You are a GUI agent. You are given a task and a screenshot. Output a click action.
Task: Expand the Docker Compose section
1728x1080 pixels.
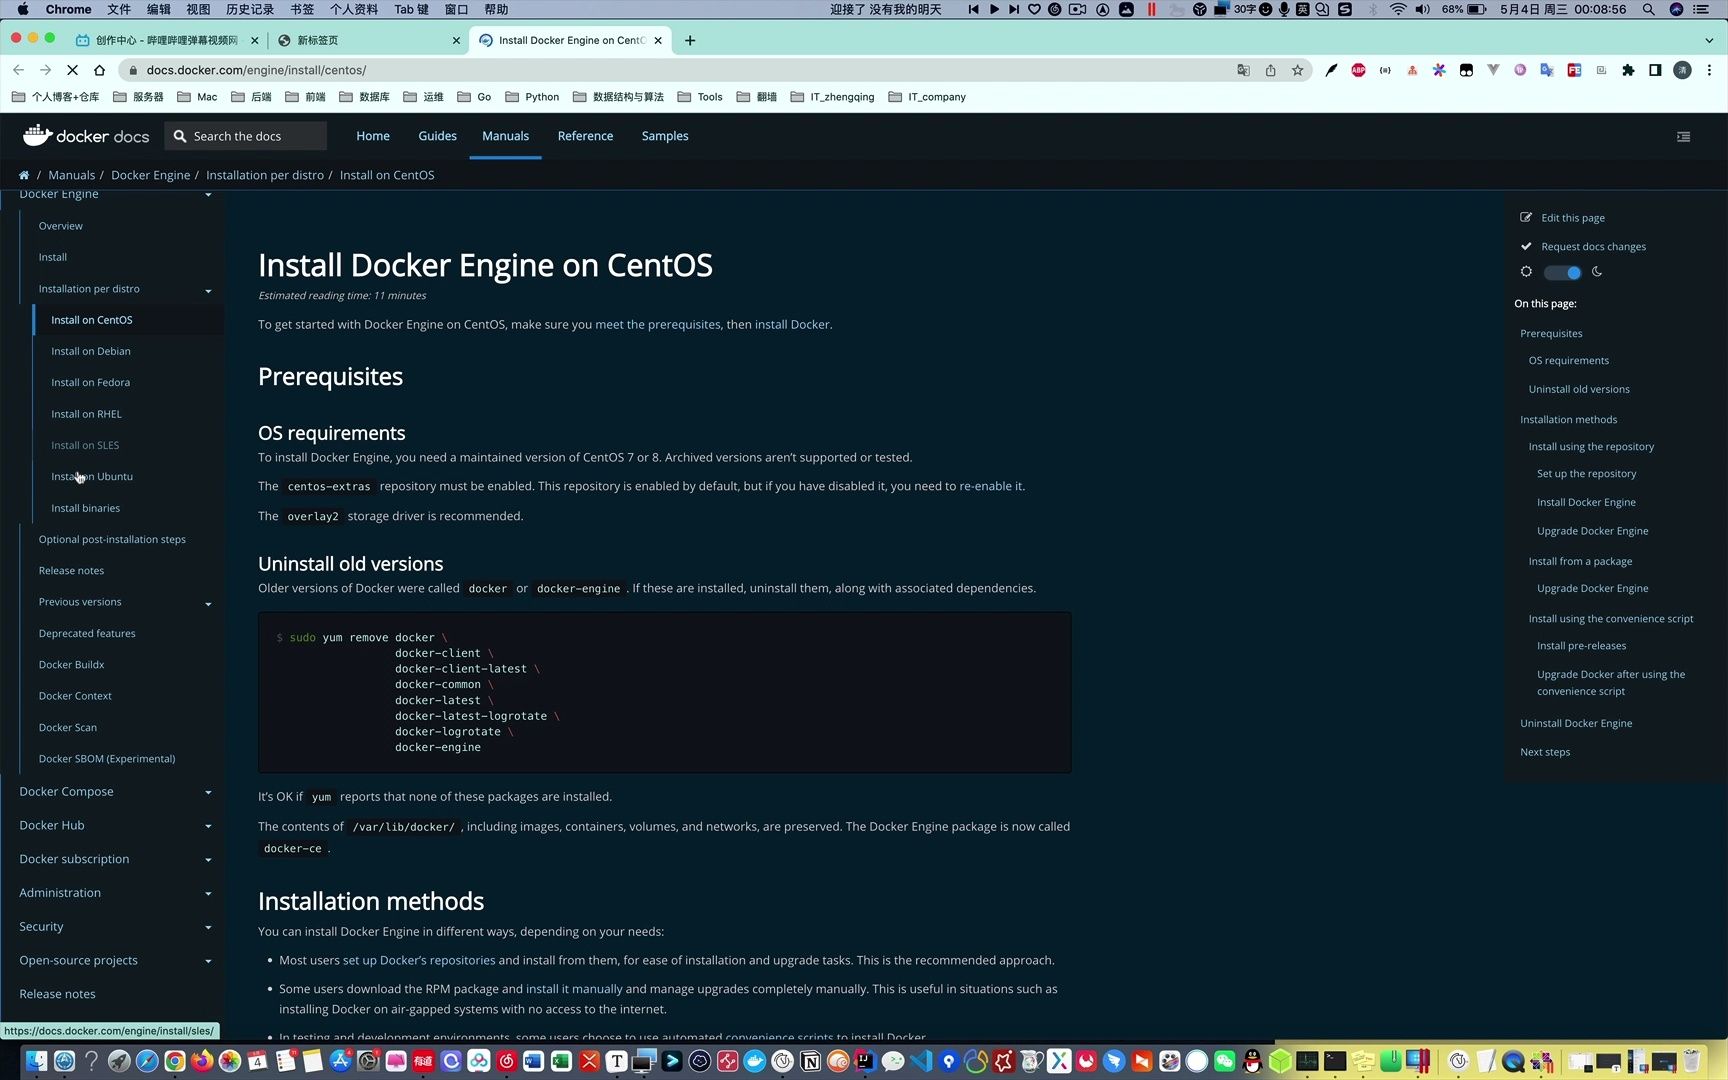208,792
